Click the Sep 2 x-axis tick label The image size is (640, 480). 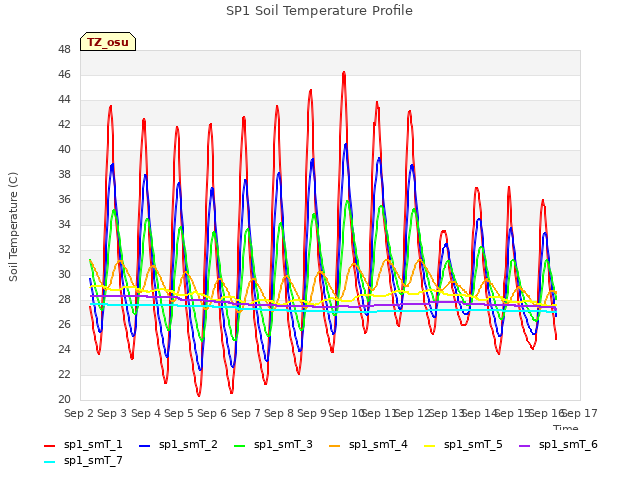tap(79, 413)
